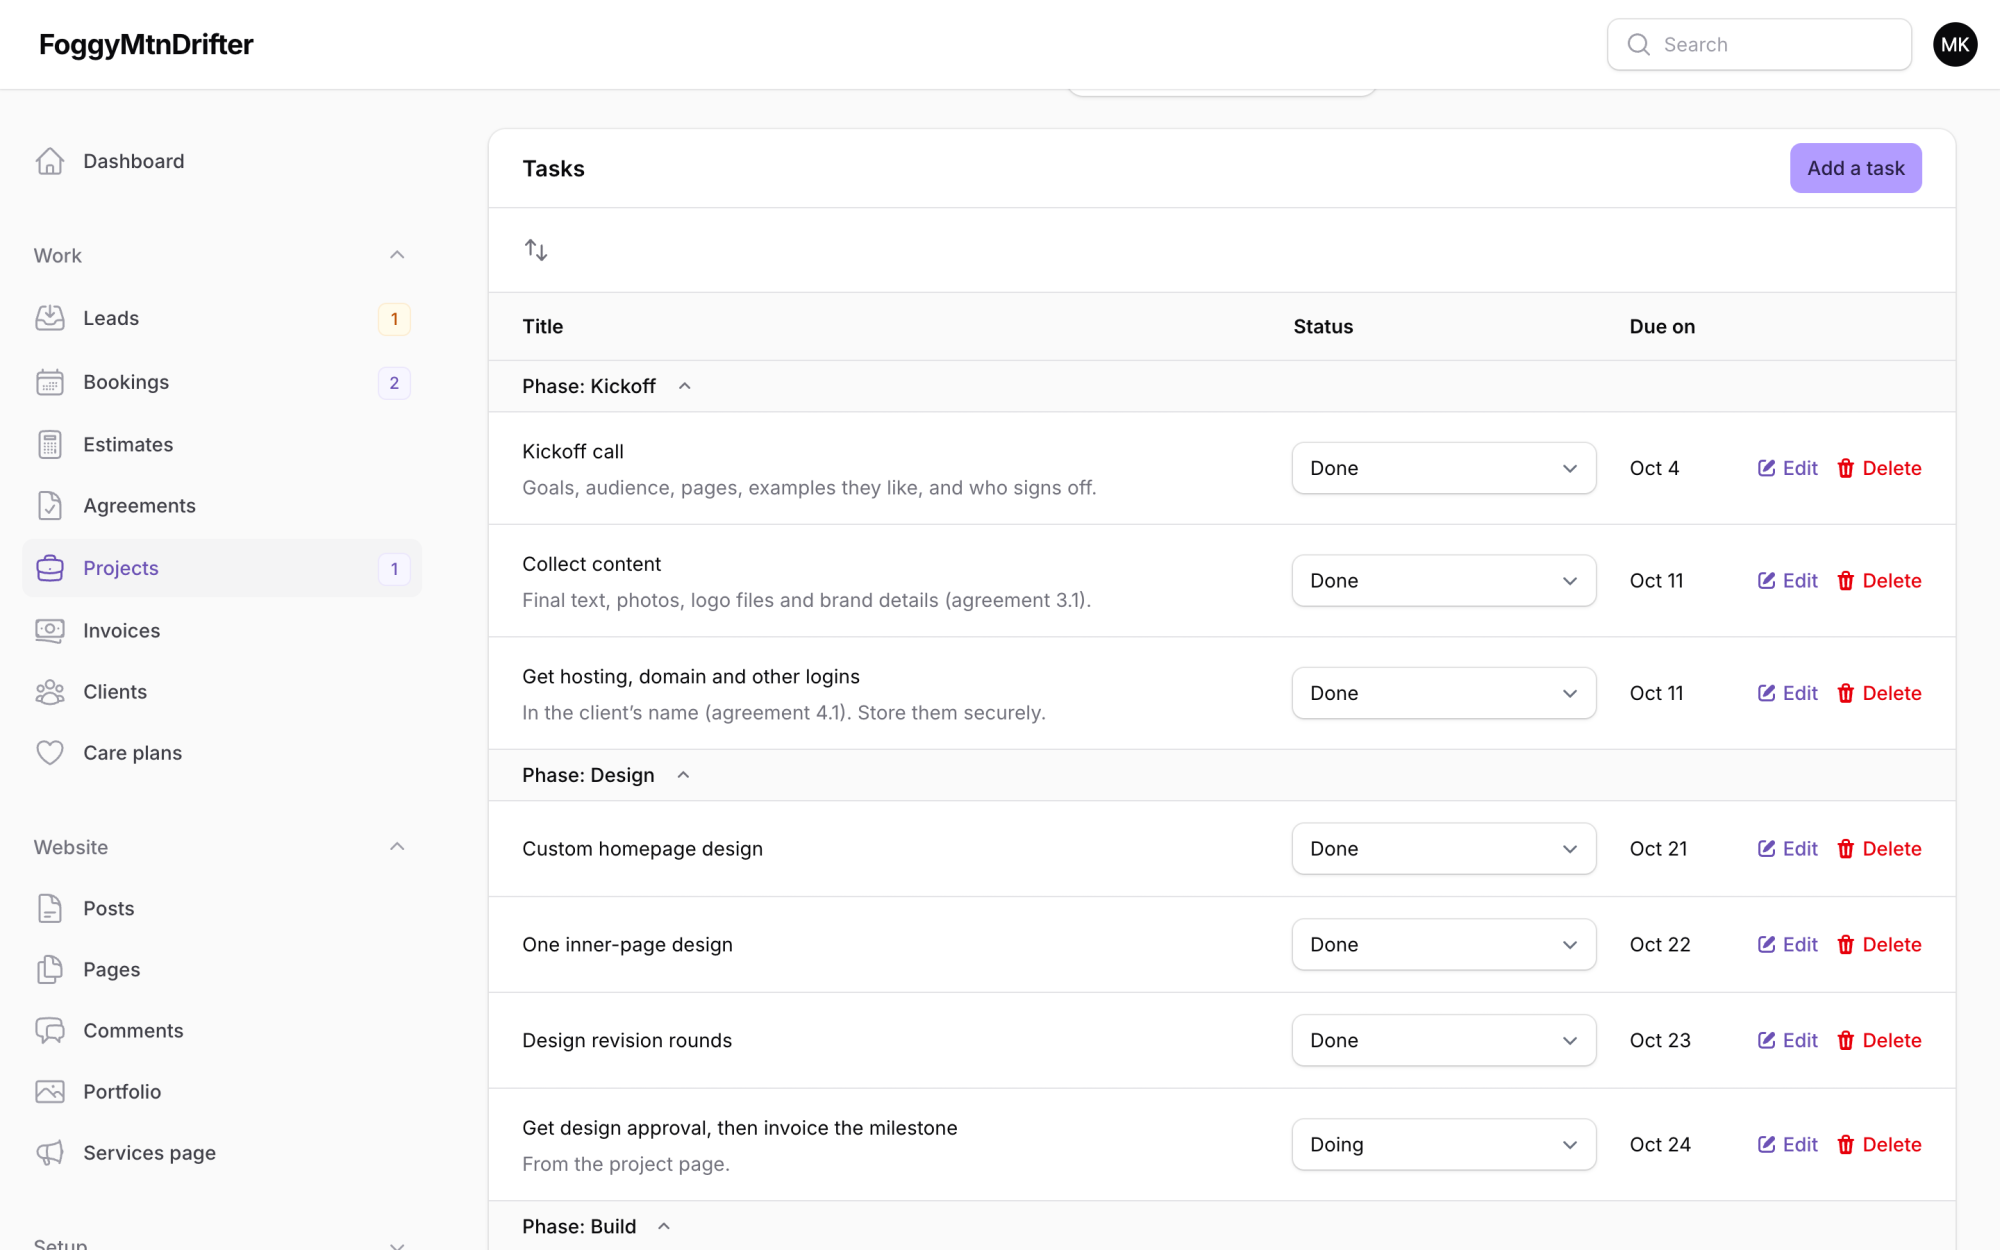This screenshot has height=1250, width=2000.
Task: Collapse the Phase: Kickoff group
Action: coord(685,386)
